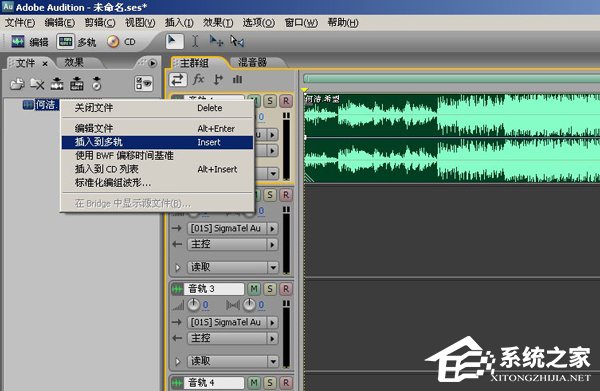600x391 pixels.
Task: Select the move/copy clip tool
Action: pyautogui.click(x=216, y=41)
